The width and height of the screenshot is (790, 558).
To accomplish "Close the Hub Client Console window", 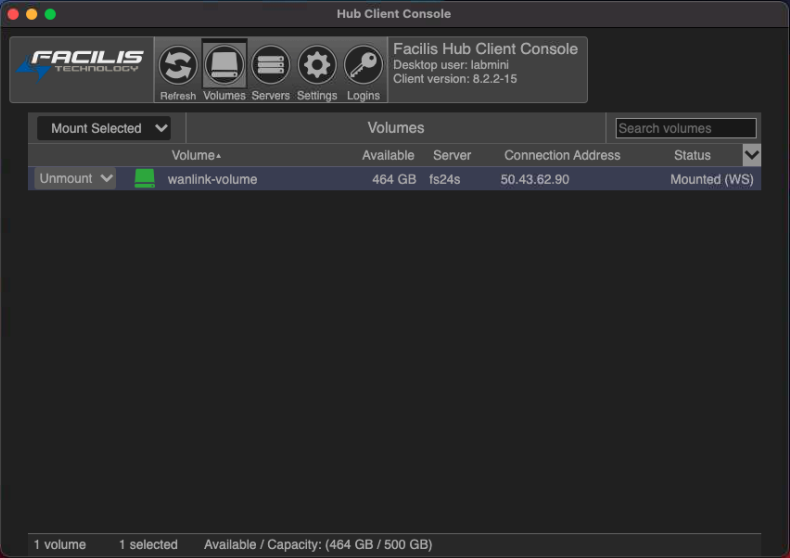I will pyautogui.click(x=14, y=14).
